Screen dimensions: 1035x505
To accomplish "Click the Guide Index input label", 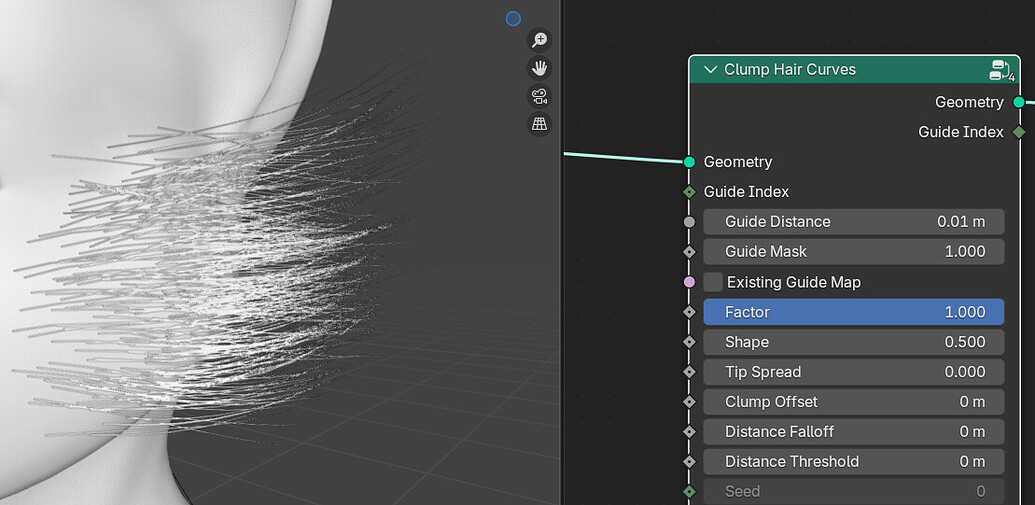I will click(x=747, y=192).
